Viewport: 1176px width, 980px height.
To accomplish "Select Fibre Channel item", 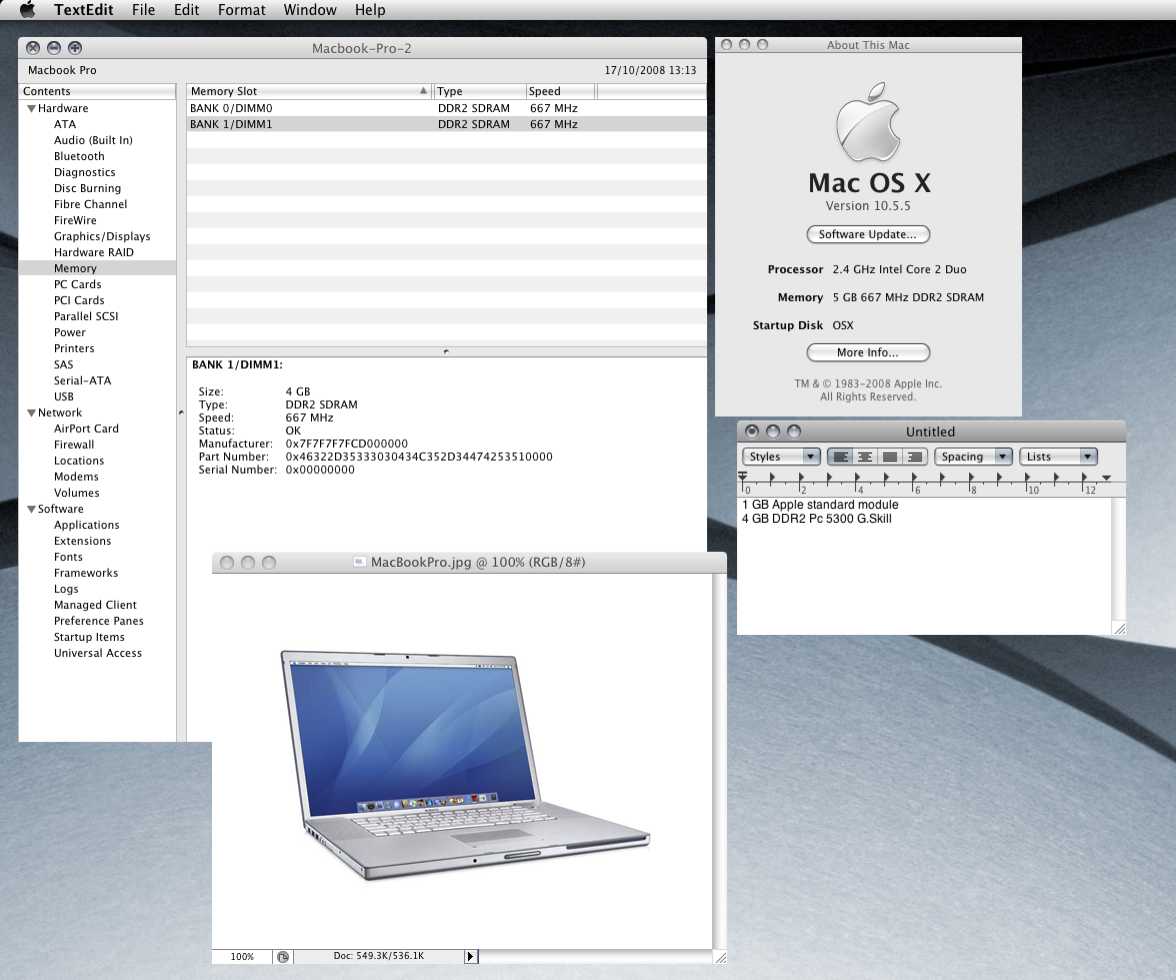I will [90, 204].
